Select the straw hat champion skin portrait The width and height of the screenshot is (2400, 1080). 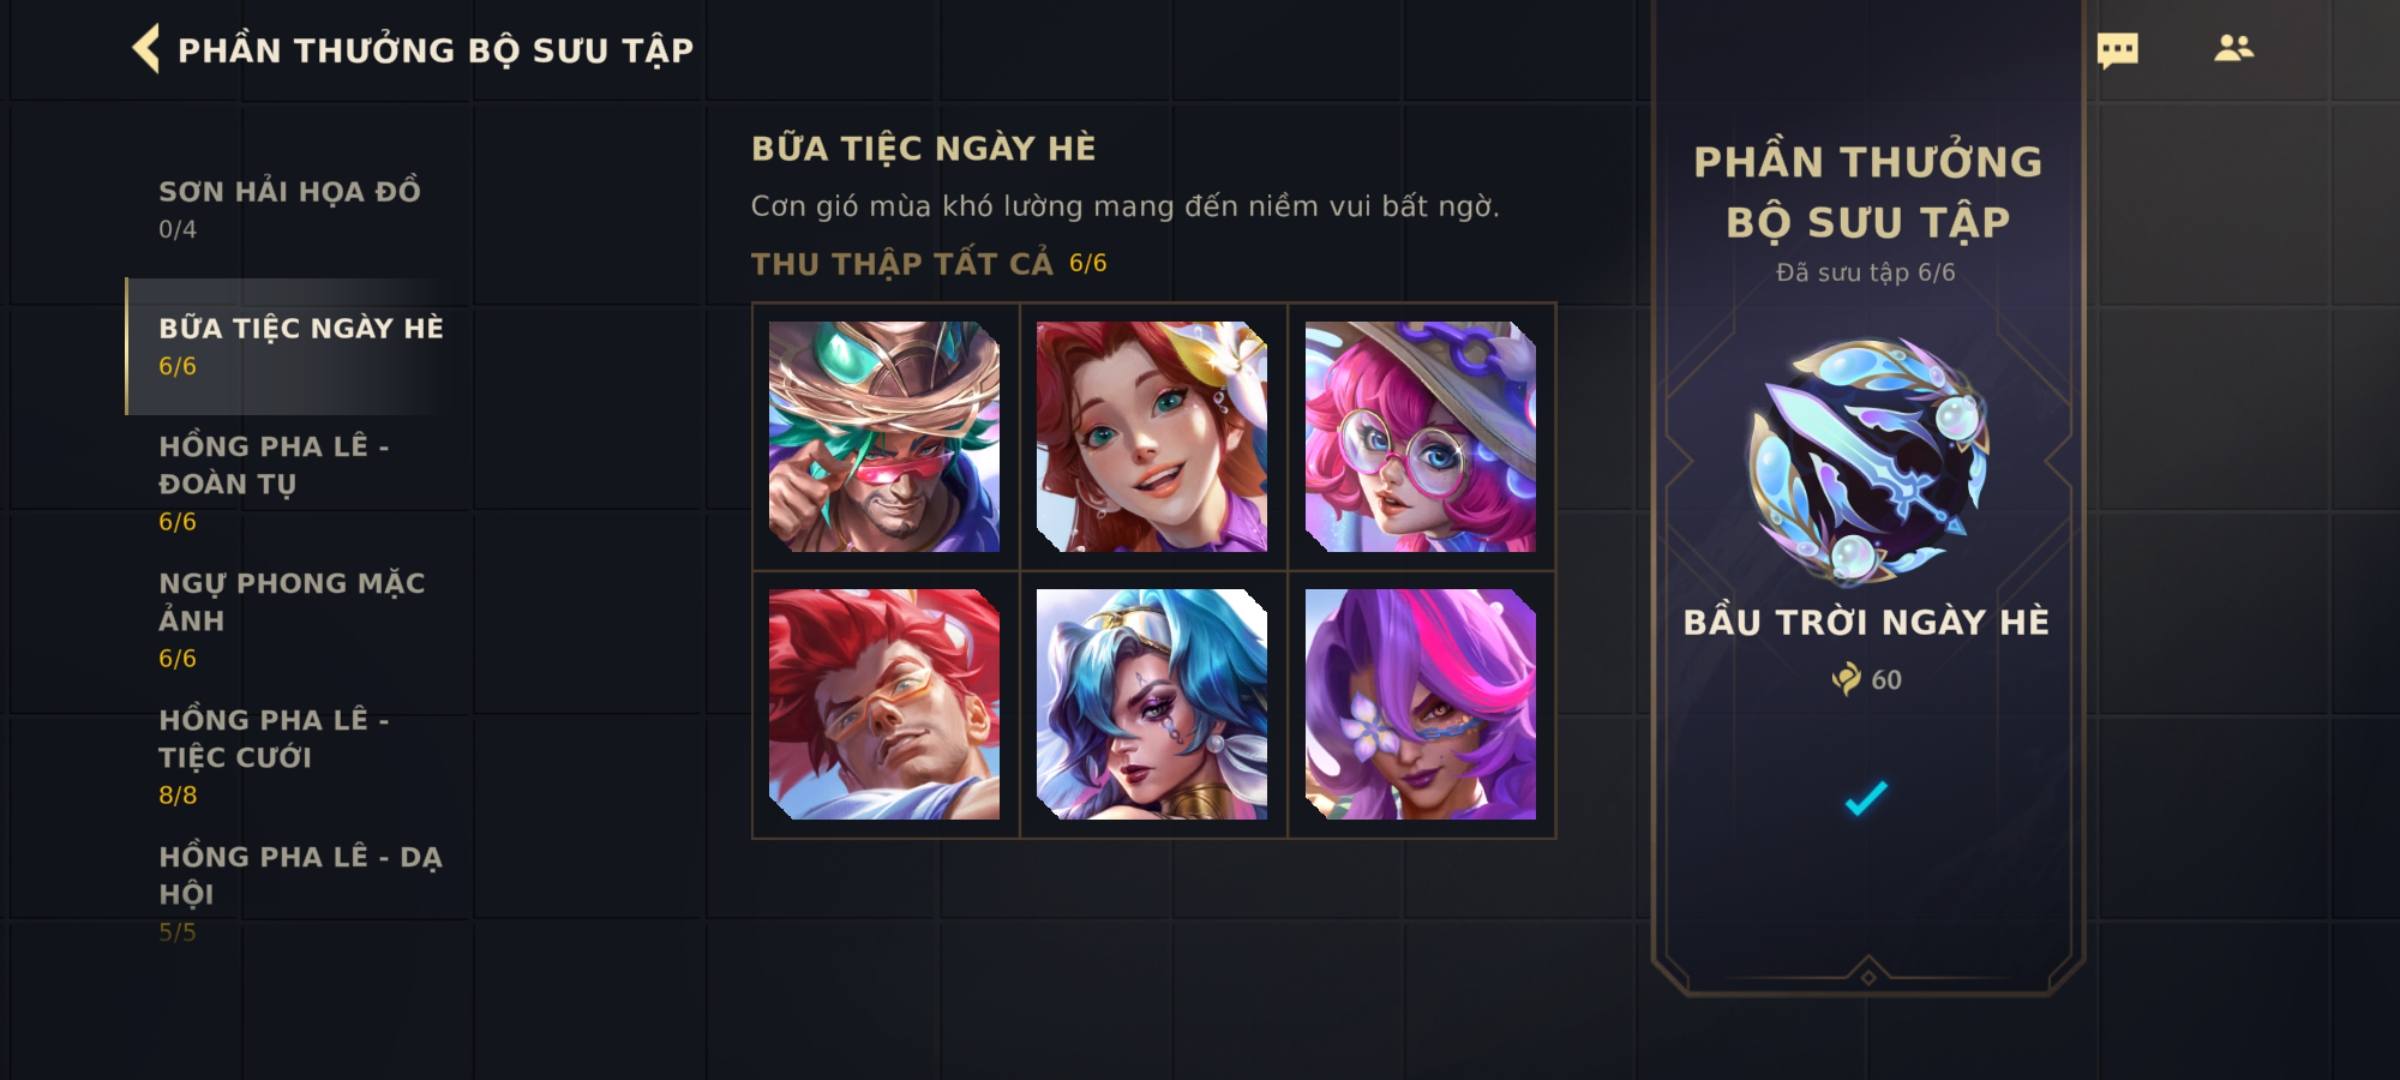[x=884, y=436]
